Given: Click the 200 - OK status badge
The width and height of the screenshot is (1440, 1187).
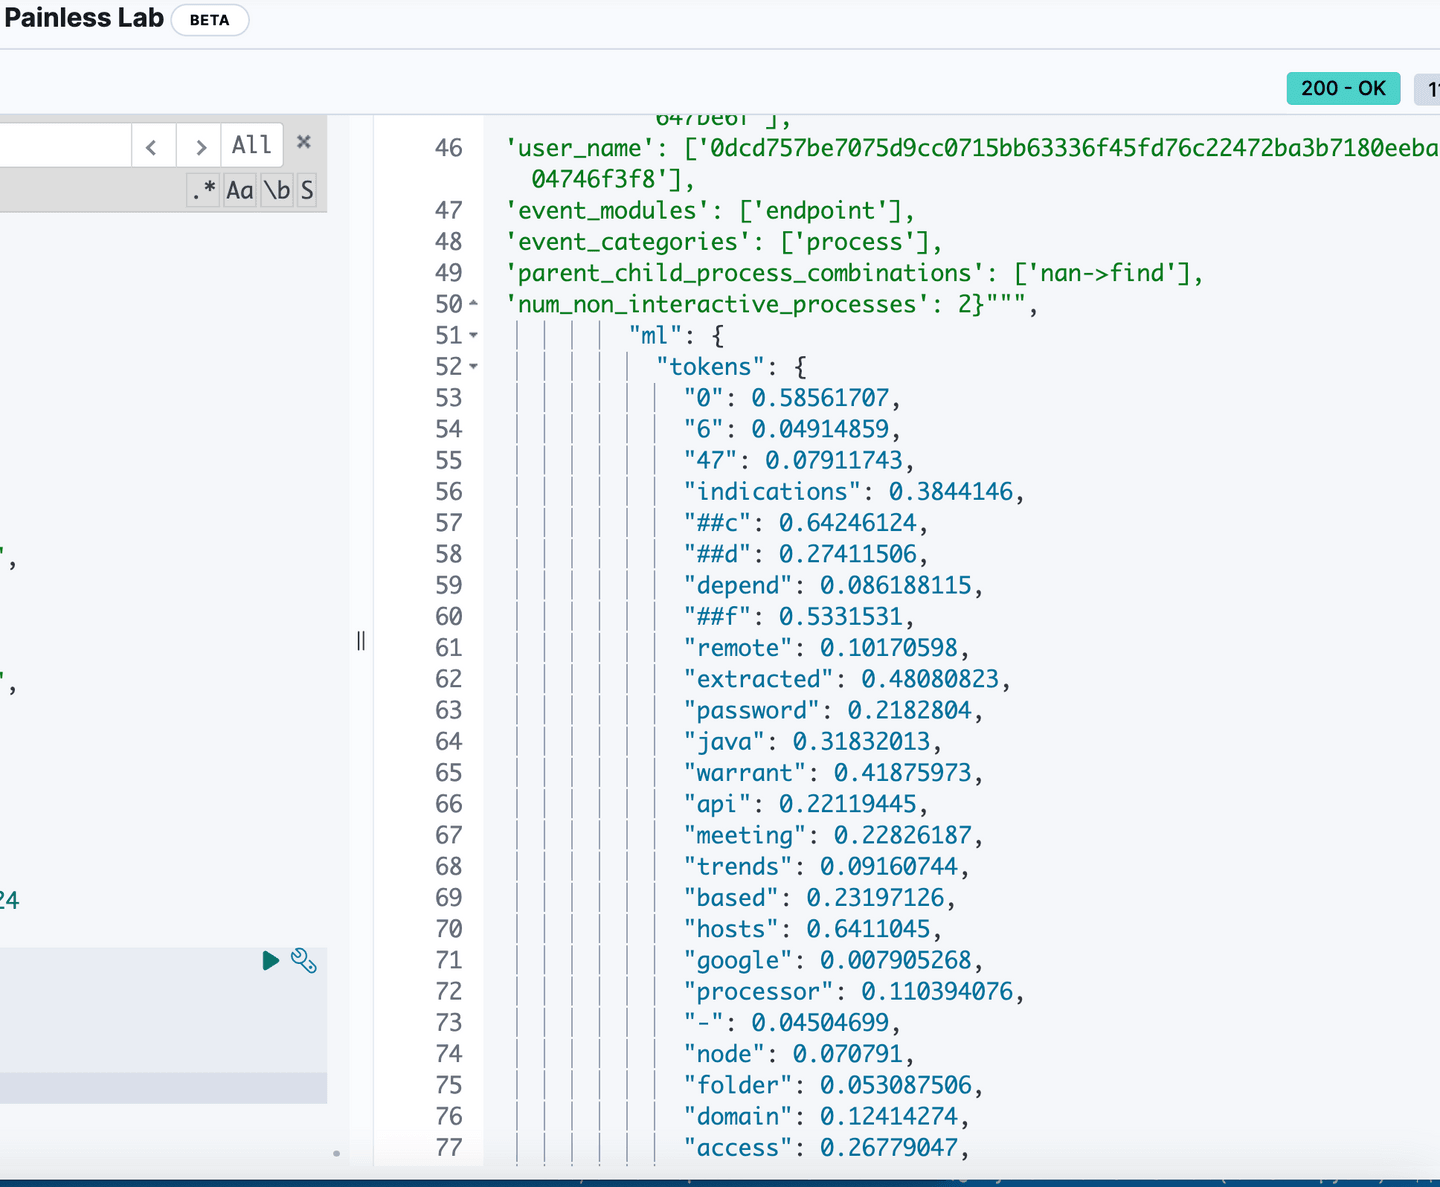Looking at the screenshot, I should [x=1343, y=88].
